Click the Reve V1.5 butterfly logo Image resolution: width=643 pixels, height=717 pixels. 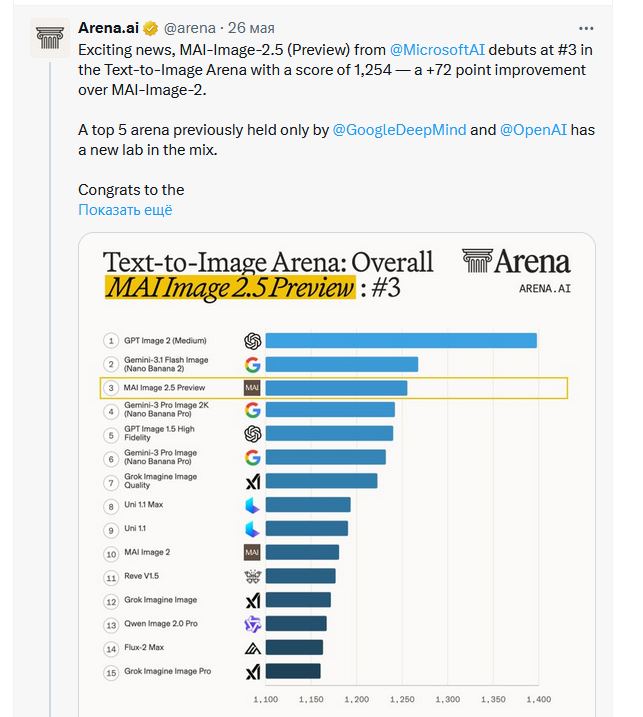[252, 576]
